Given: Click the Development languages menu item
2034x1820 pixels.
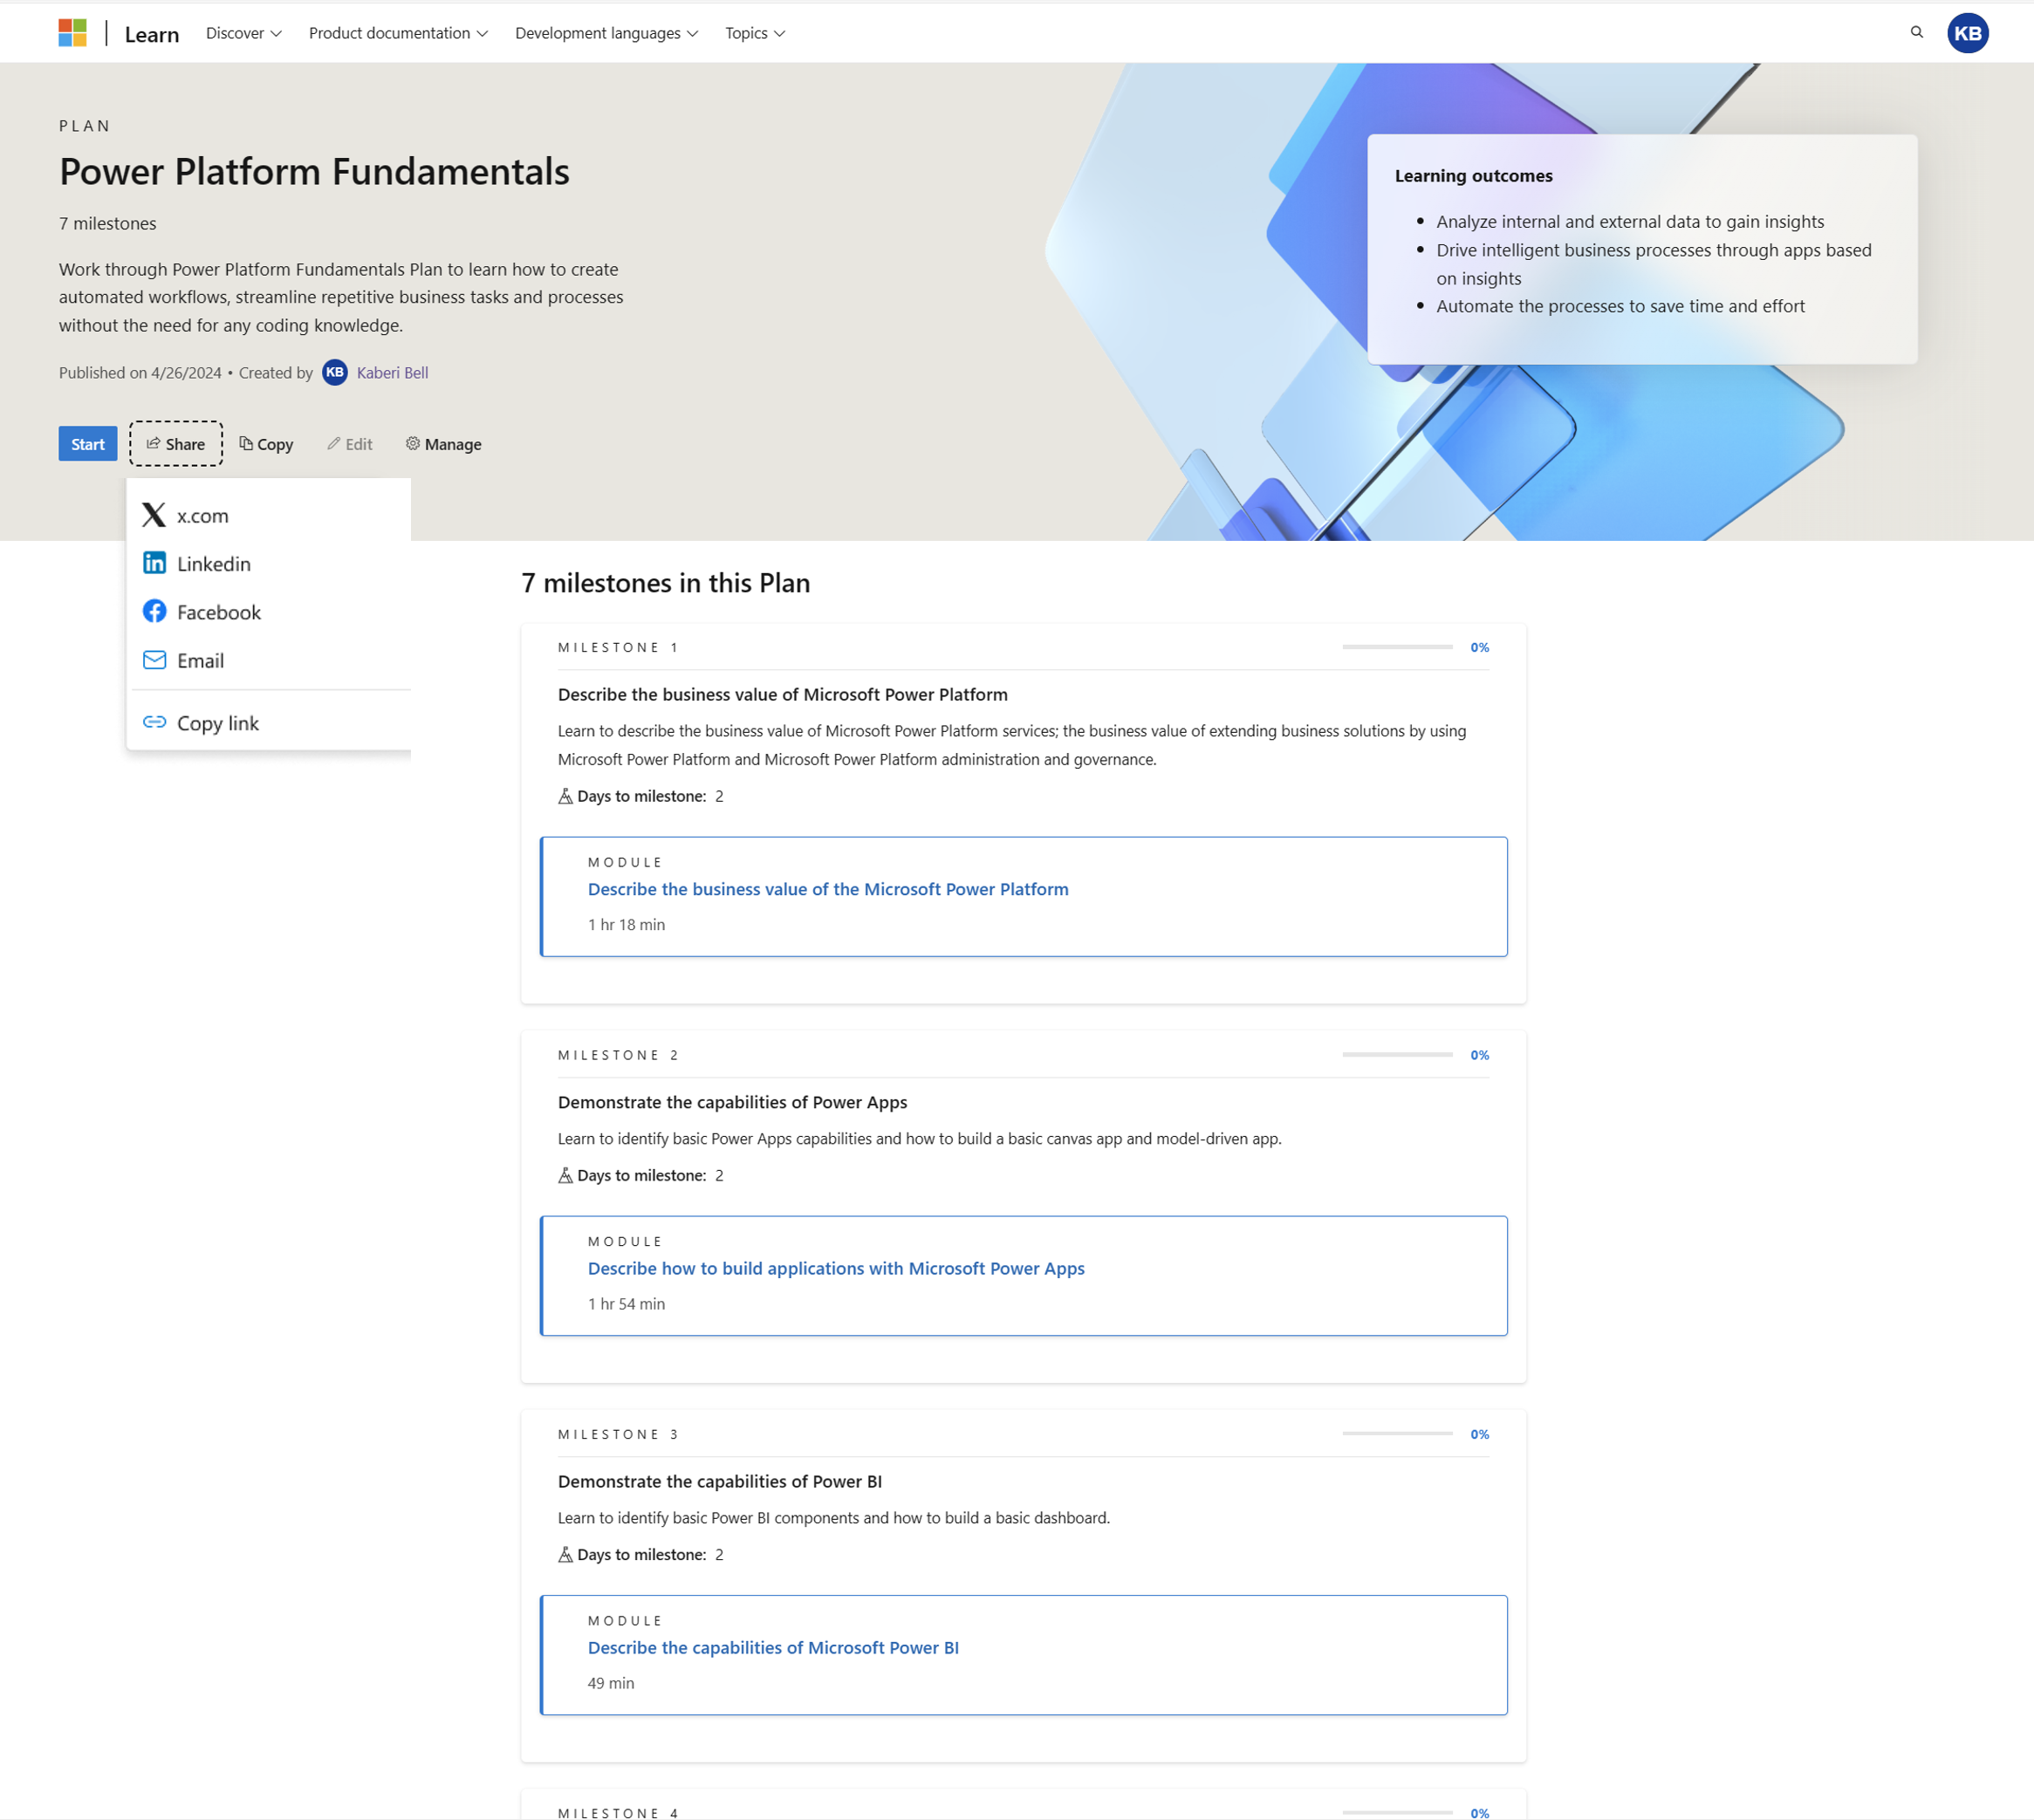Looking at the screenshot, I should click(606, 31).
